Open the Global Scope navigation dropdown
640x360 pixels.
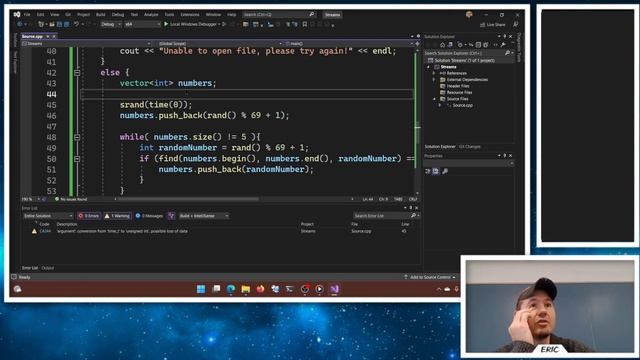point(220,43)
